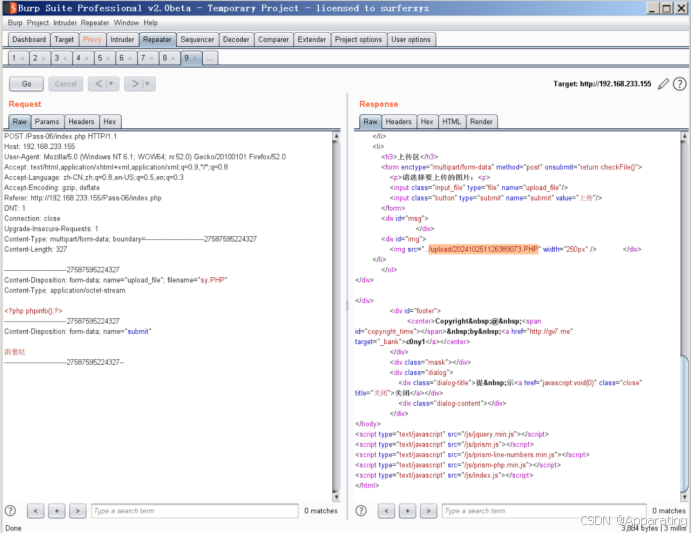Viewport: 692px width, 534px height.
Task: Click the edit target pencil icon
Action: tap(663, 84)
